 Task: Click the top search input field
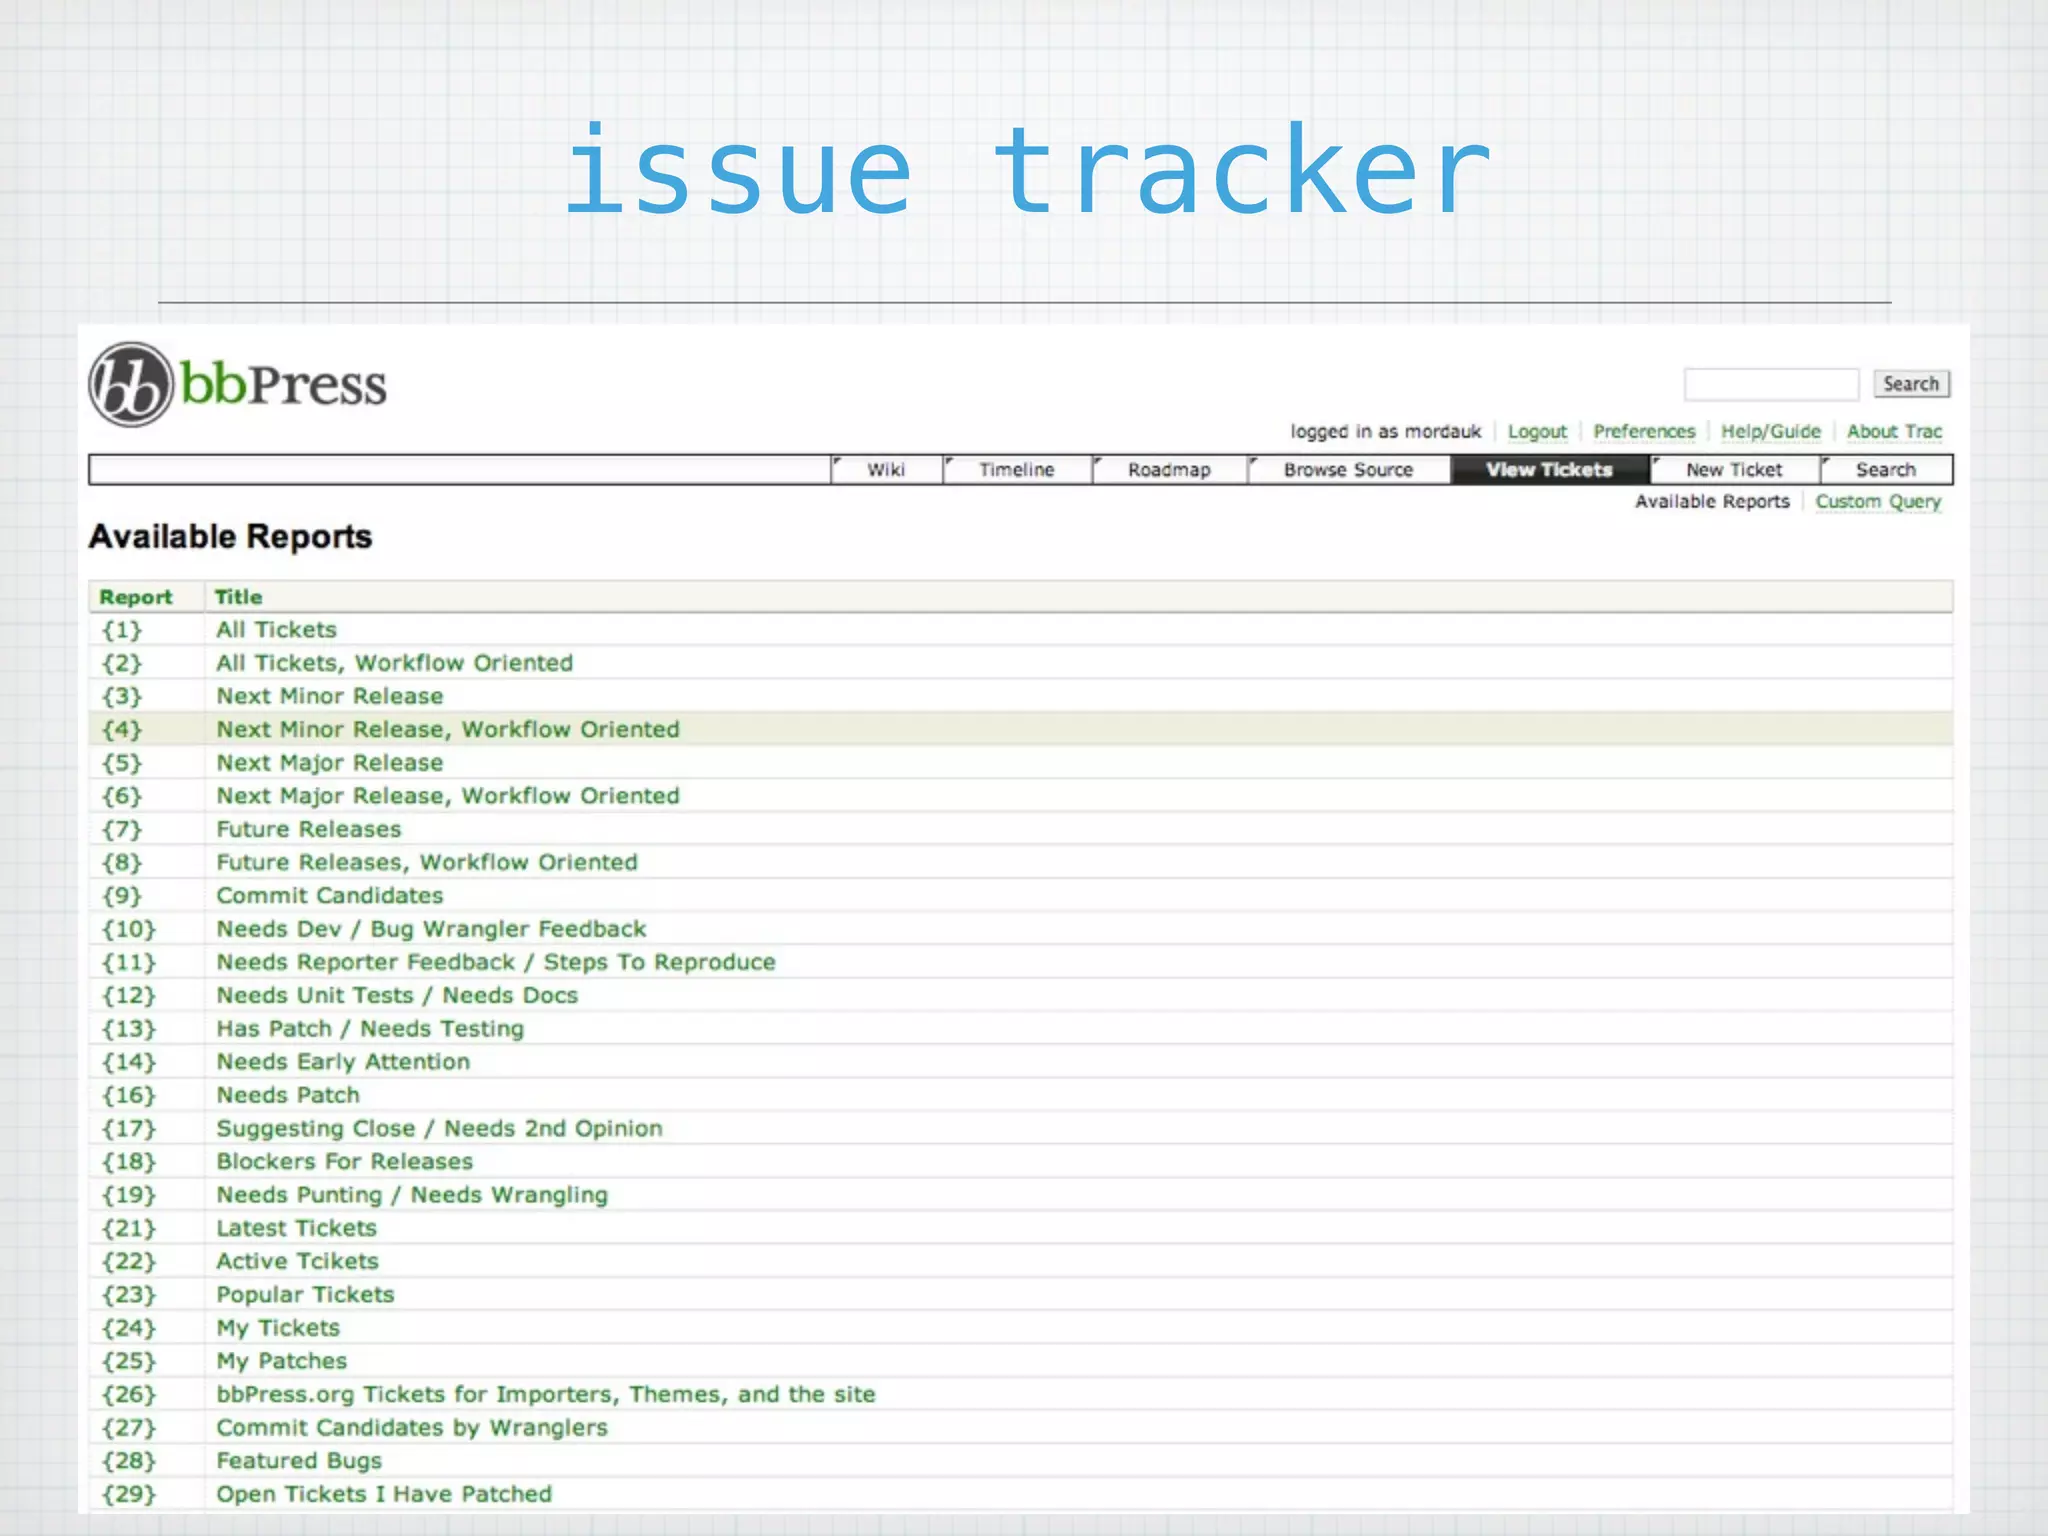coord(1771,384)
